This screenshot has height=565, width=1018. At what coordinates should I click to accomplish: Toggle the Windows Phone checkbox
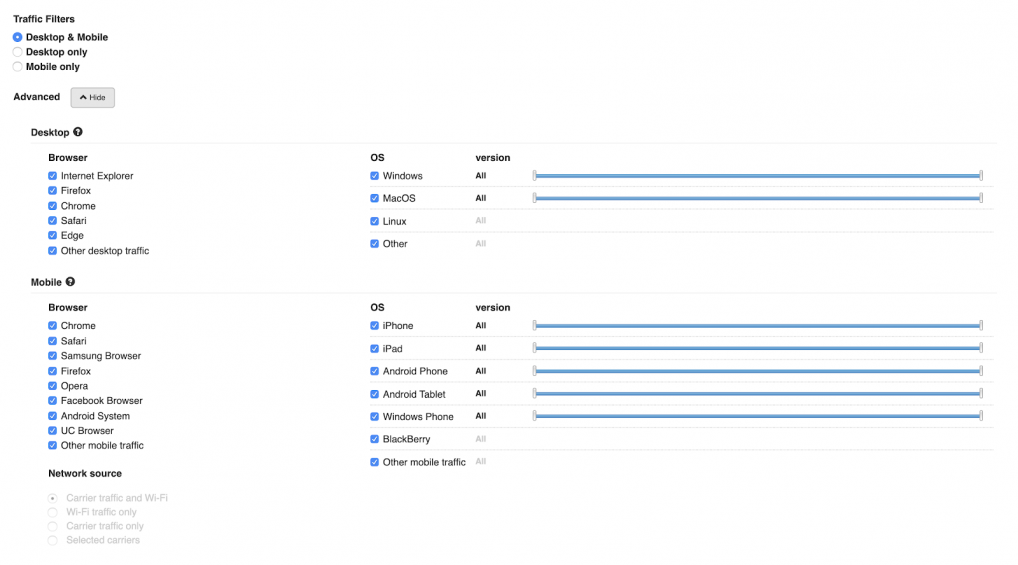[375, 417]
